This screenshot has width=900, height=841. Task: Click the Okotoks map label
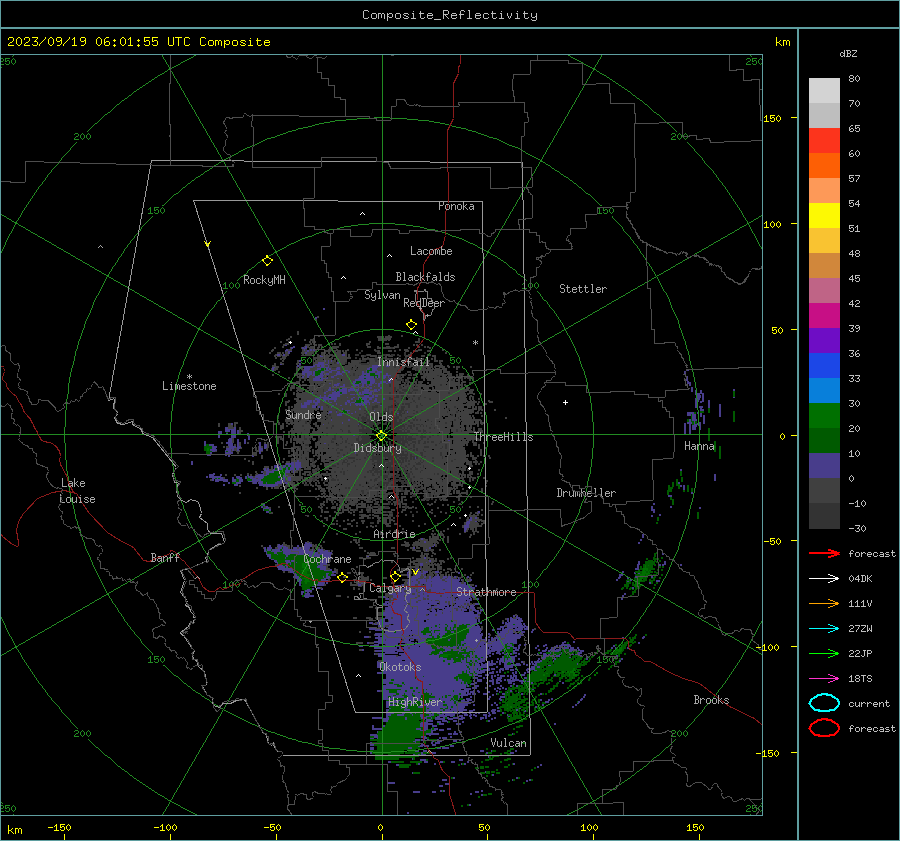click(400, 667)
